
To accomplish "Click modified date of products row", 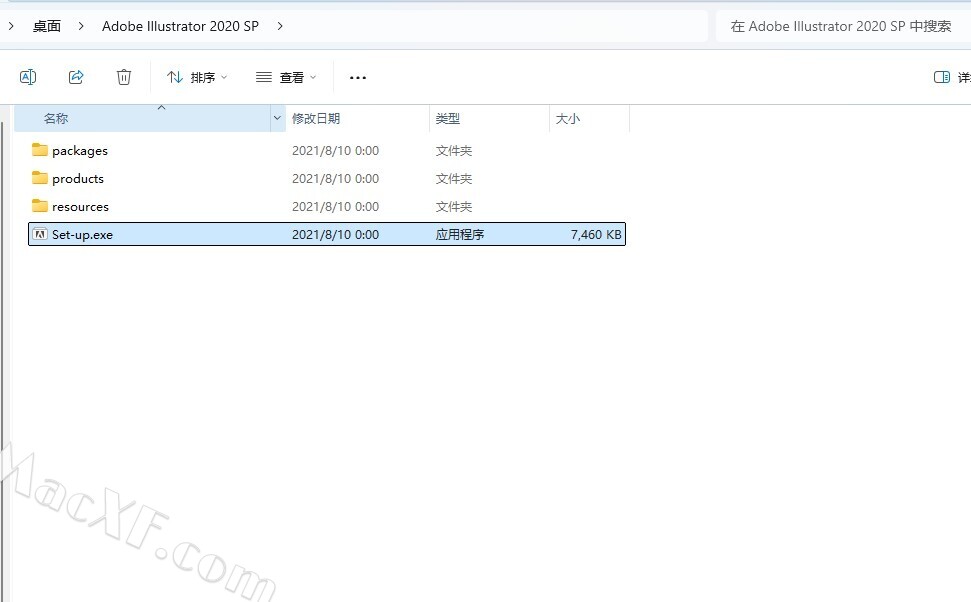I will pyautogui.click(x=336, y=179).
